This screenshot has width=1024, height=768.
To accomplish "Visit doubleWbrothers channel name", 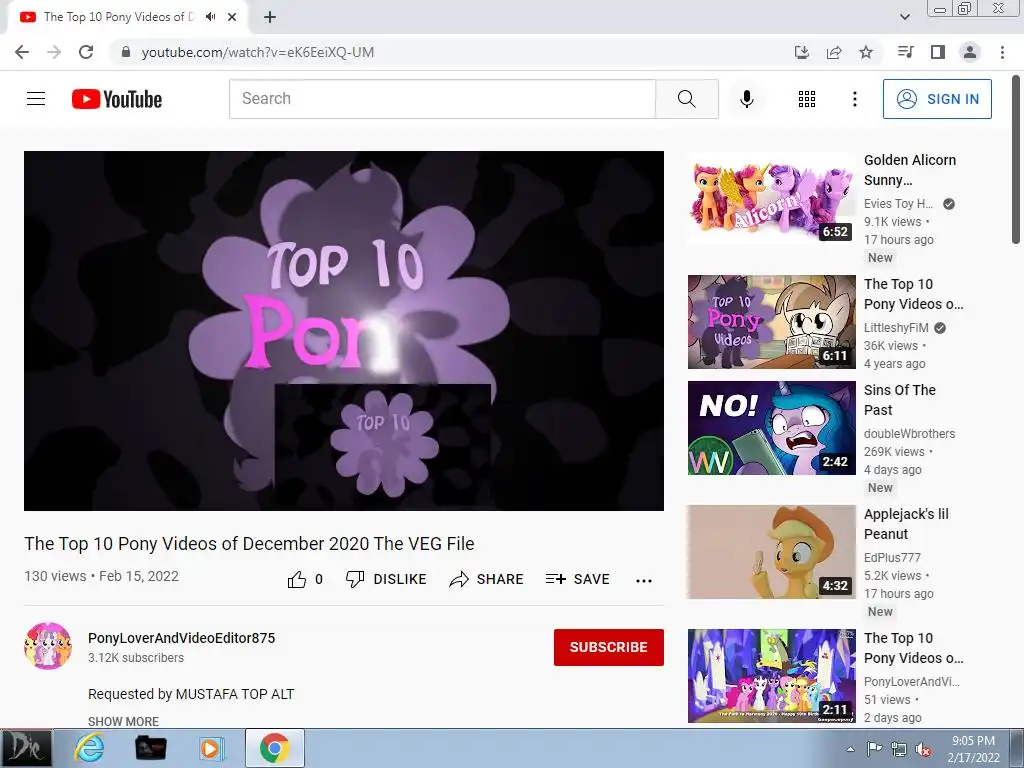I will click(909, 434).
